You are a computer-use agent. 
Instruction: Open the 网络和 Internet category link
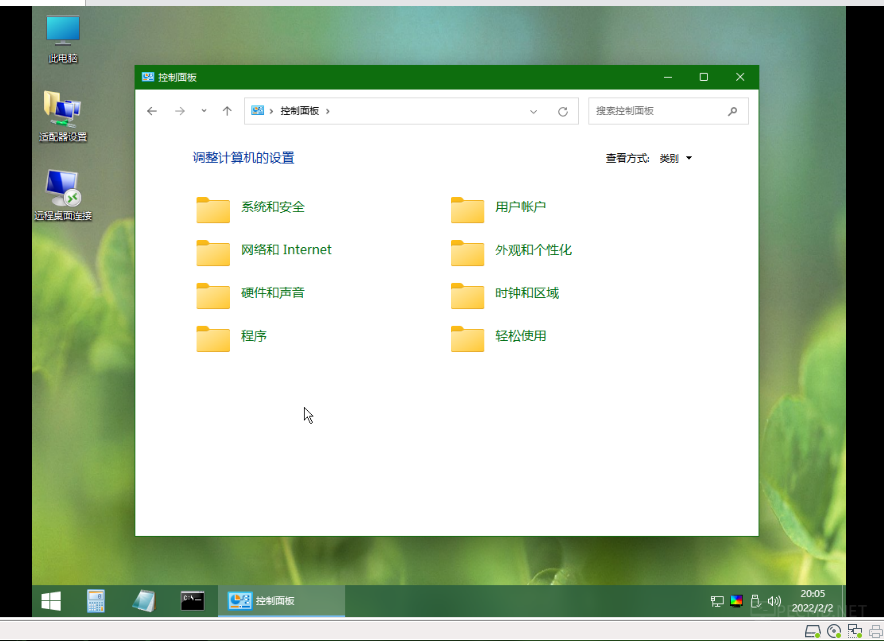pyautogui.click(x=286, y=250)
